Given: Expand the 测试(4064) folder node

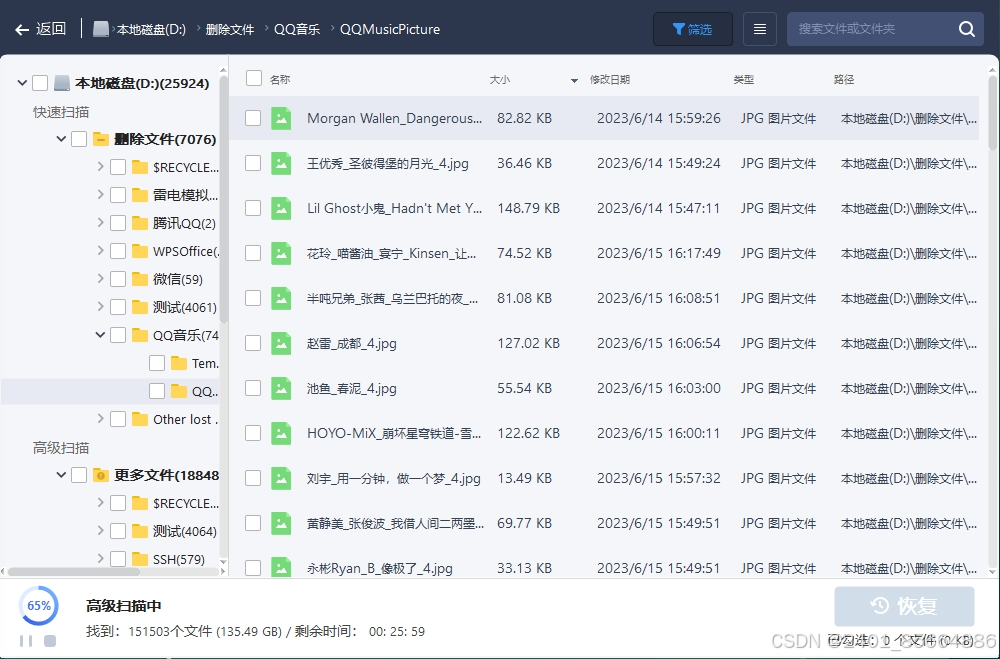Looking at the screenshot, I should (x=100, y=531).
